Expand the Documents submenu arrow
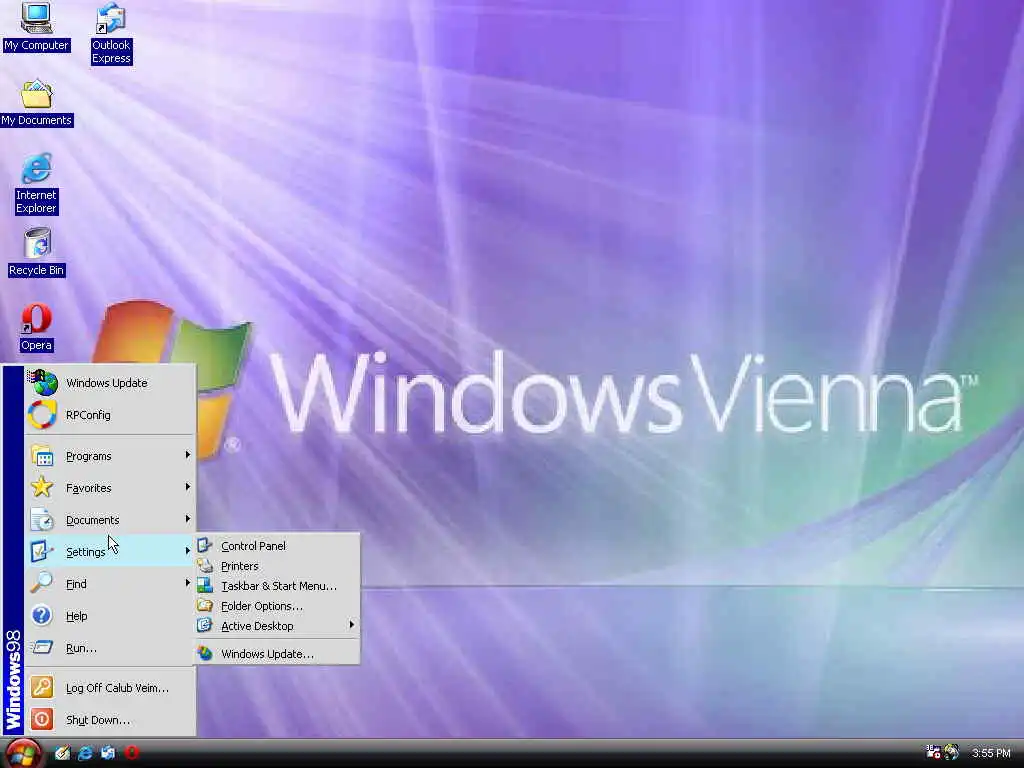The image size is (1024, 768). pyautogui.click(x=187, y=519)
